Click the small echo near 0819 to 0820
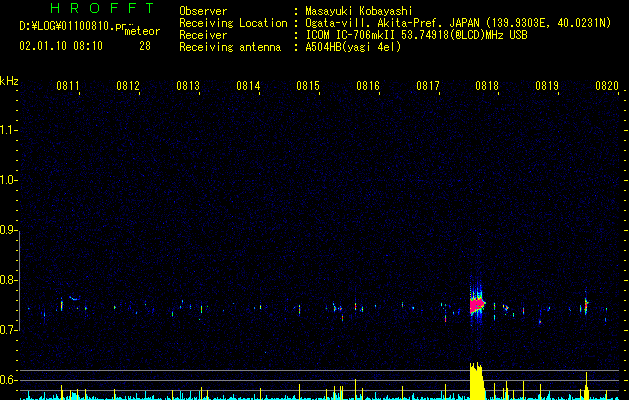This screenshot has width=629, height=400. [586, 306]
